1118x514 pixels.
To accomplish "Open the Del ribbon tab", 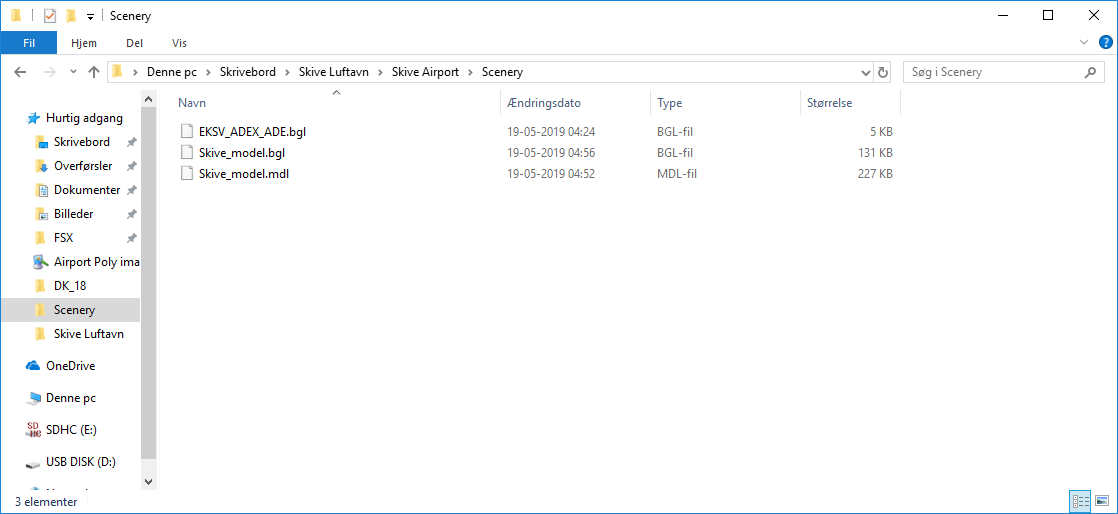I will 134,43.
